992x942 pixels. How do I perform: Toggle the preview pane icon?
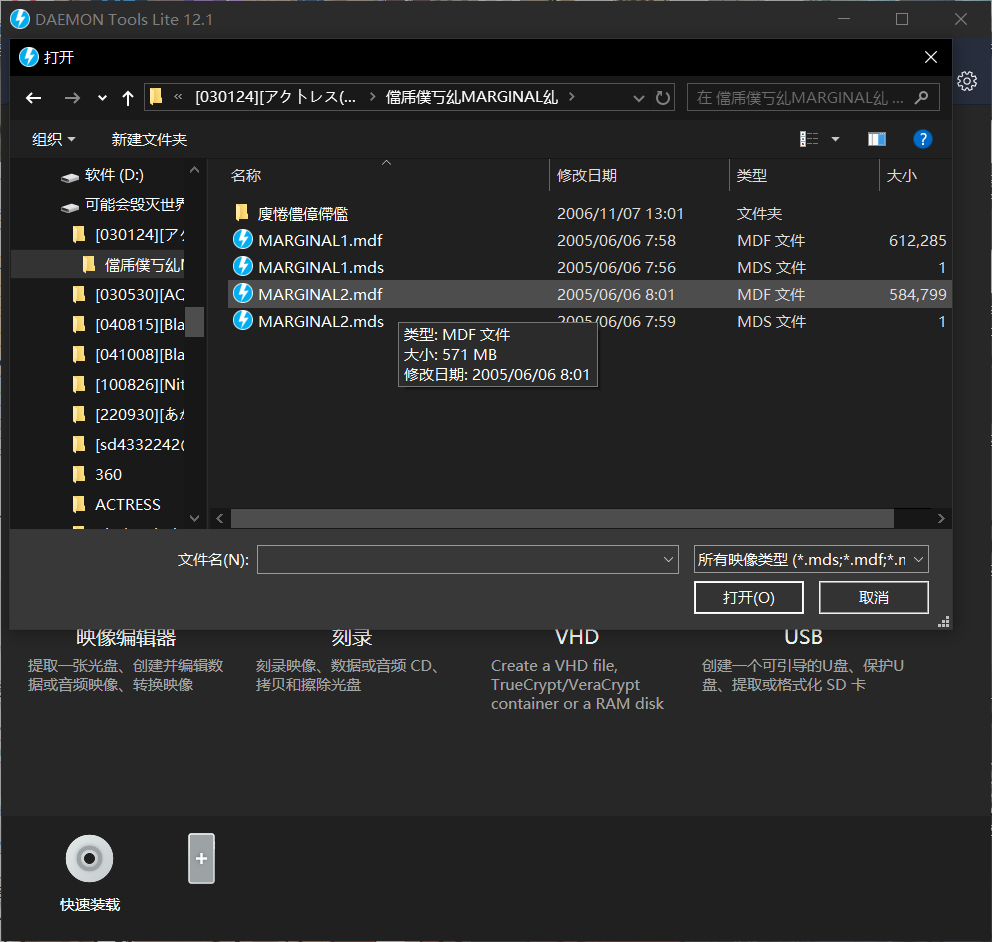click(876, 139)
